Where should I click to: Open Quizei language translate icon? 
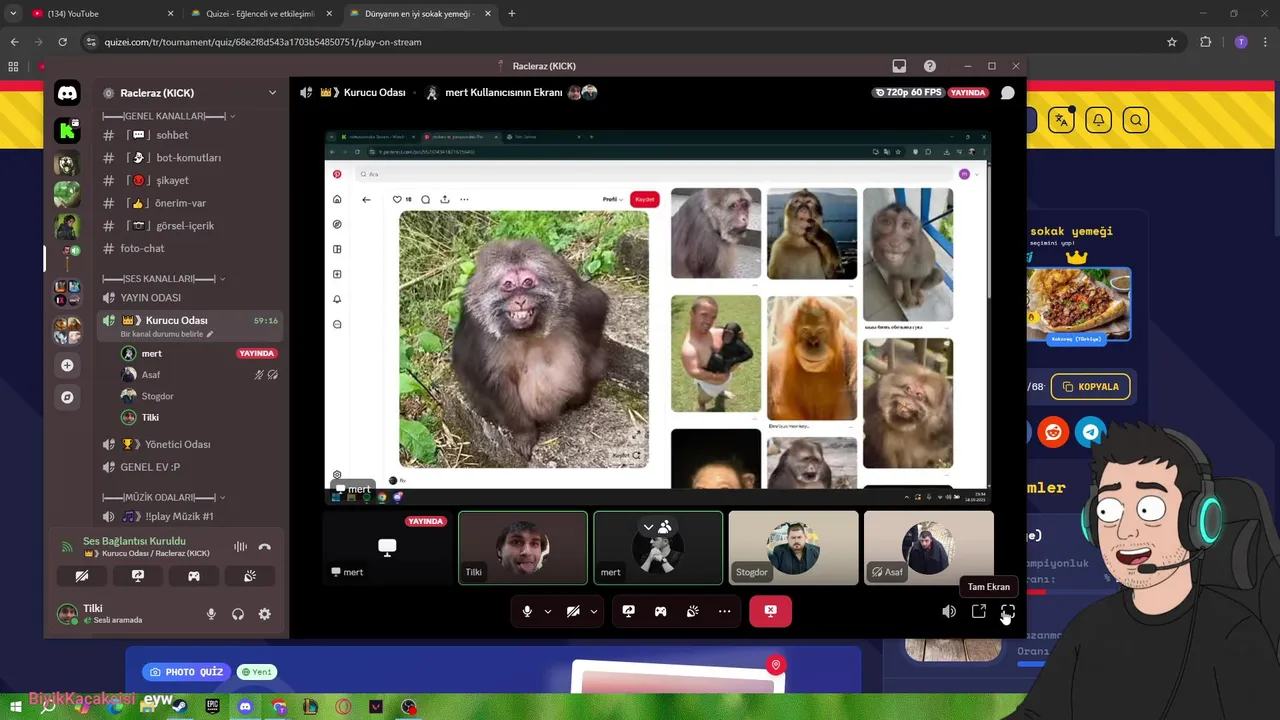[1061, 120]
